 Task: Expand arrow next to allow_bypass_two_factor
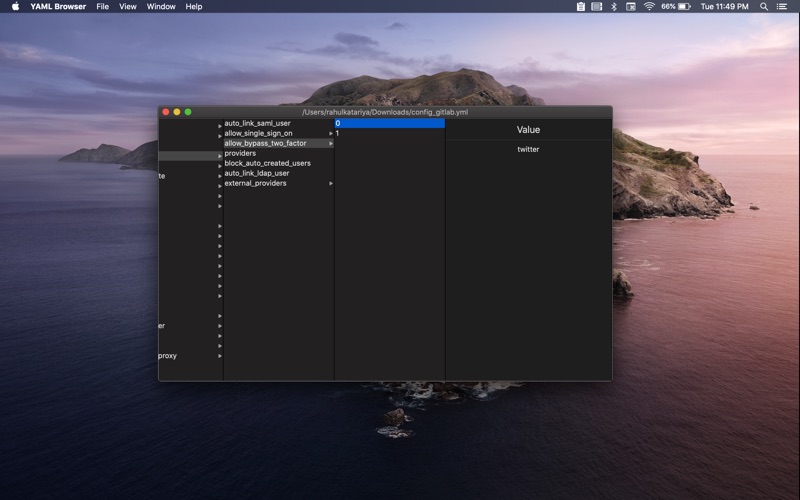[x=331, y=143]
